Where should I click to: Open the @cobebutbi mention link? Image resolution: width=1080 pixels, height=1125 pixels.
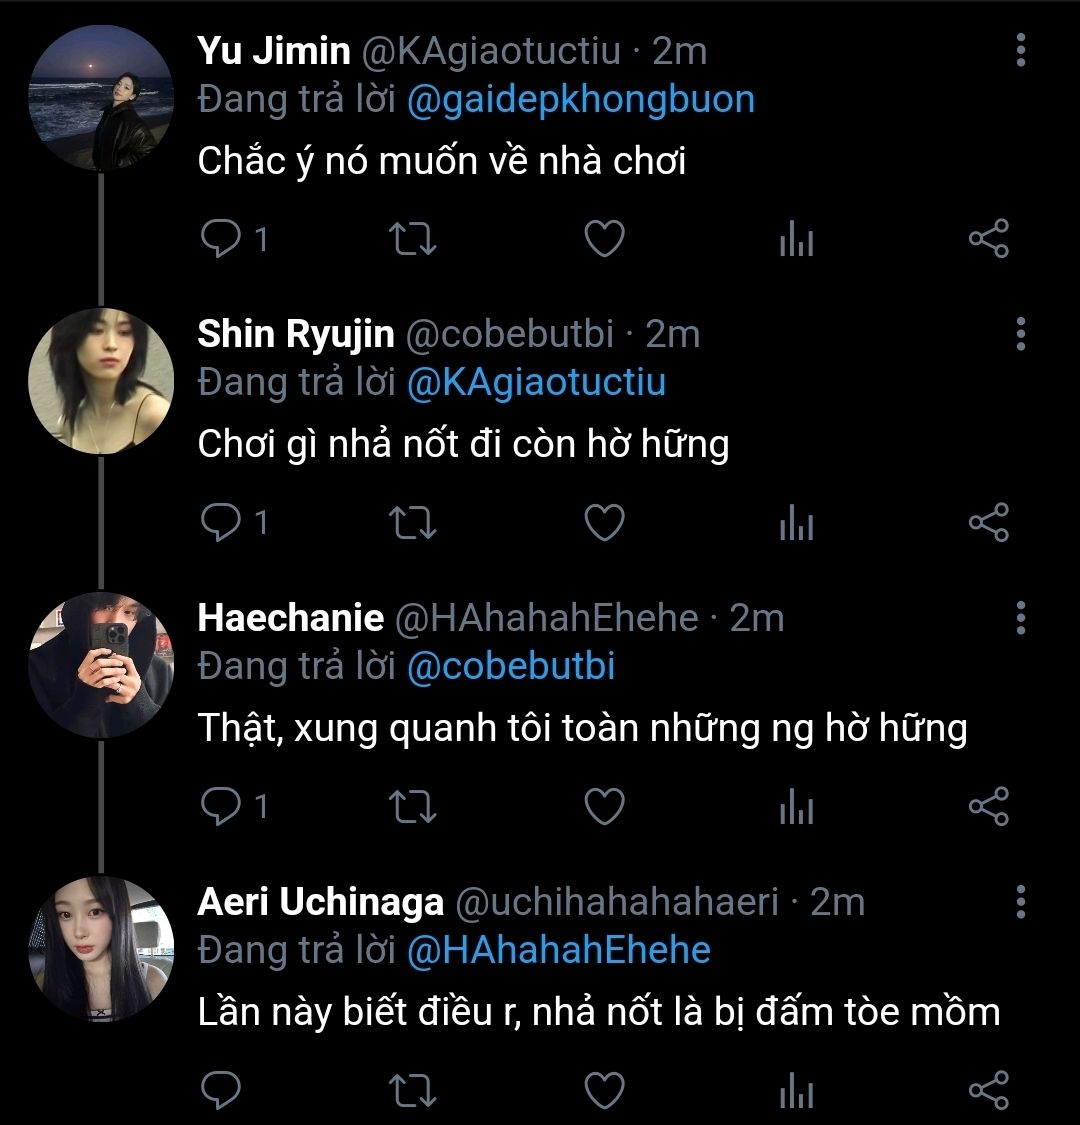tap(510, 668)
